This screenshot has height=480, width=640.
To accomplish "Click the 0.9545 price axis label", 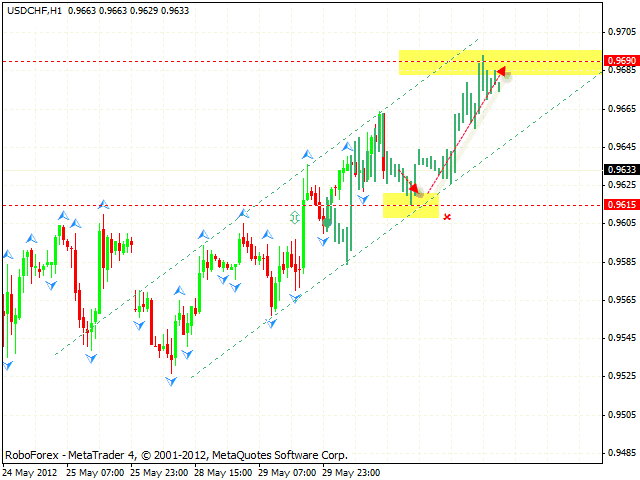I will [x=620, y=338].
